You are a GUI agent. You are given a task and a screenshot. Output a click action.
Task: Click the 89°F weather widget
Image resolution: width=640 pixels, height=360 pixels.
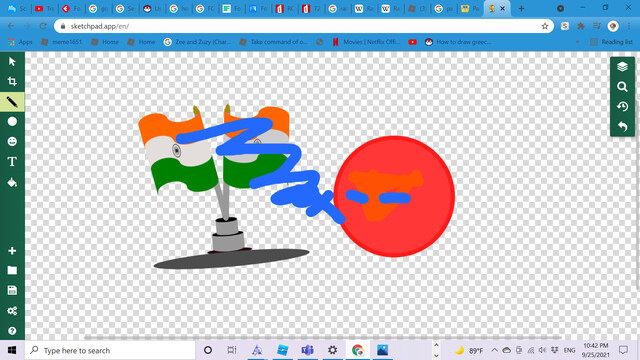469,350
